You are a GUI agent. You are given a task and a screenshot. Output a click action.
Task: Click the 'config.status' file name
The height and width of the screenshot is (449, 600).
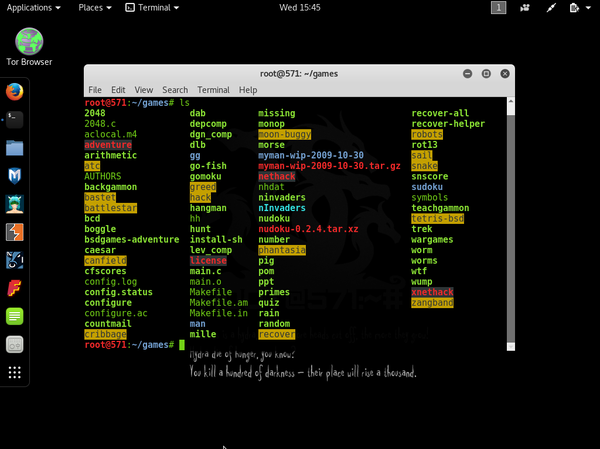tap(118, 292)
